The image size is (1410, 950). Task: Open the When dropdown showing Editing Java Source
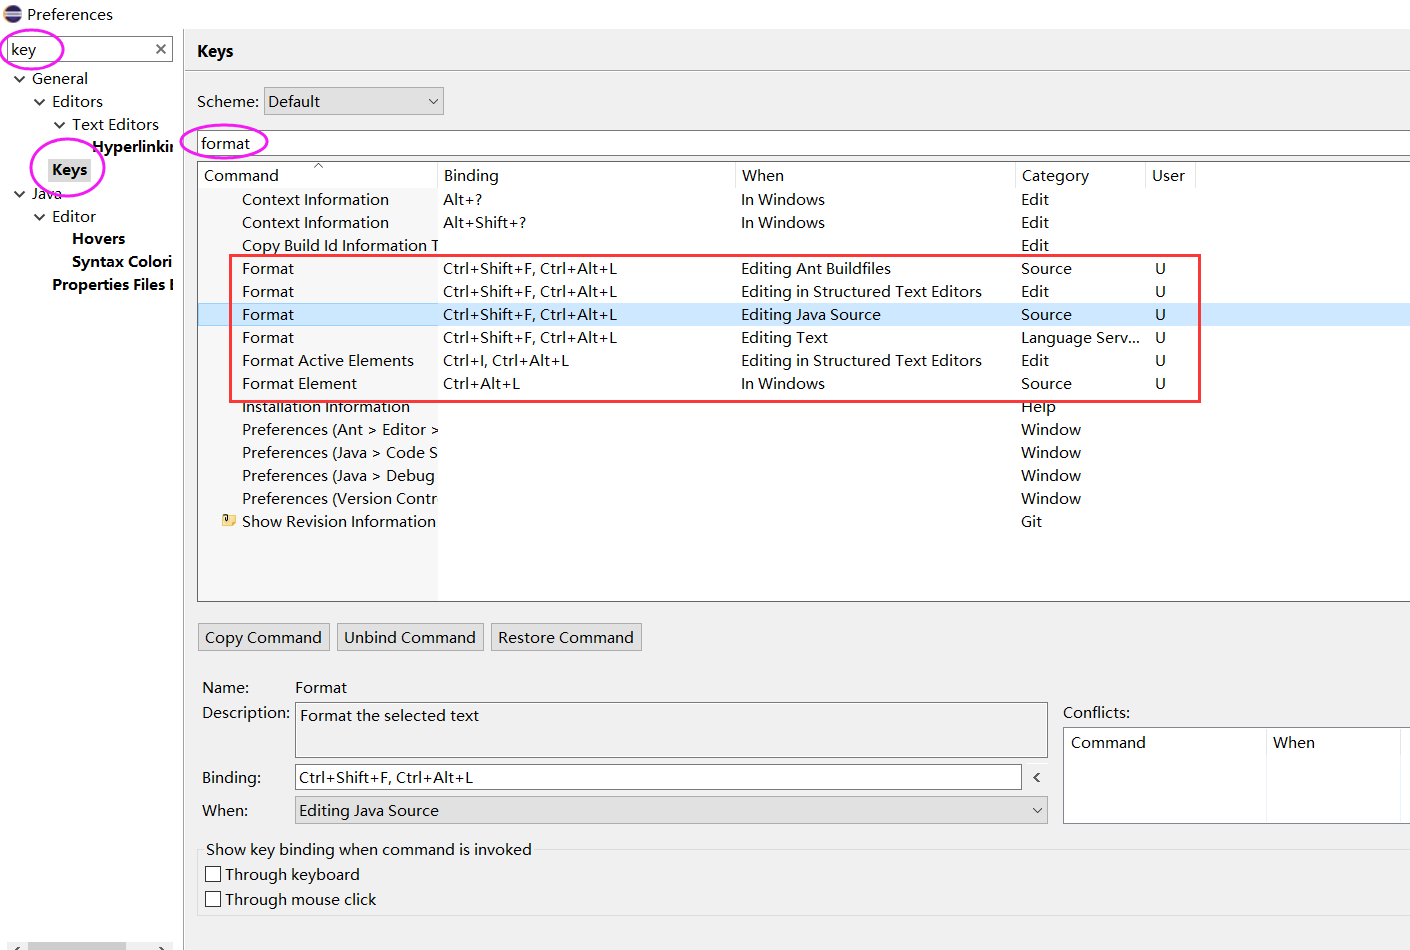pos(671,810)
